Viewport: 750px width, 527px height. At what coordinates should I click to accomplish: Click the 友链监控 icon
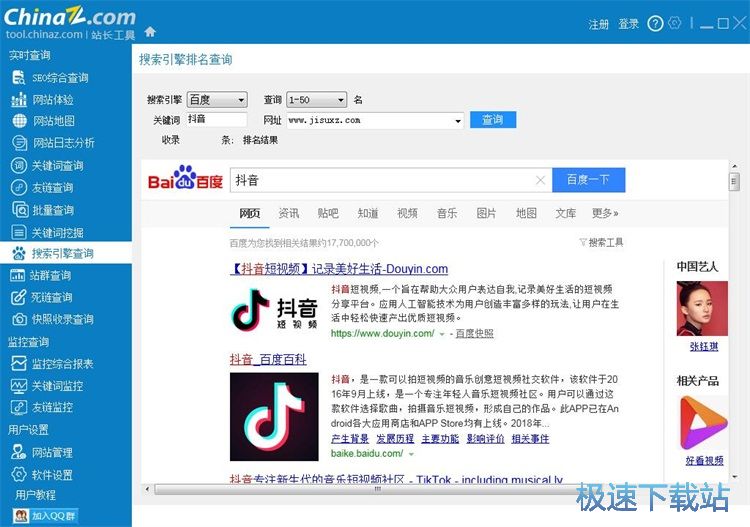[x=19, y=407]
